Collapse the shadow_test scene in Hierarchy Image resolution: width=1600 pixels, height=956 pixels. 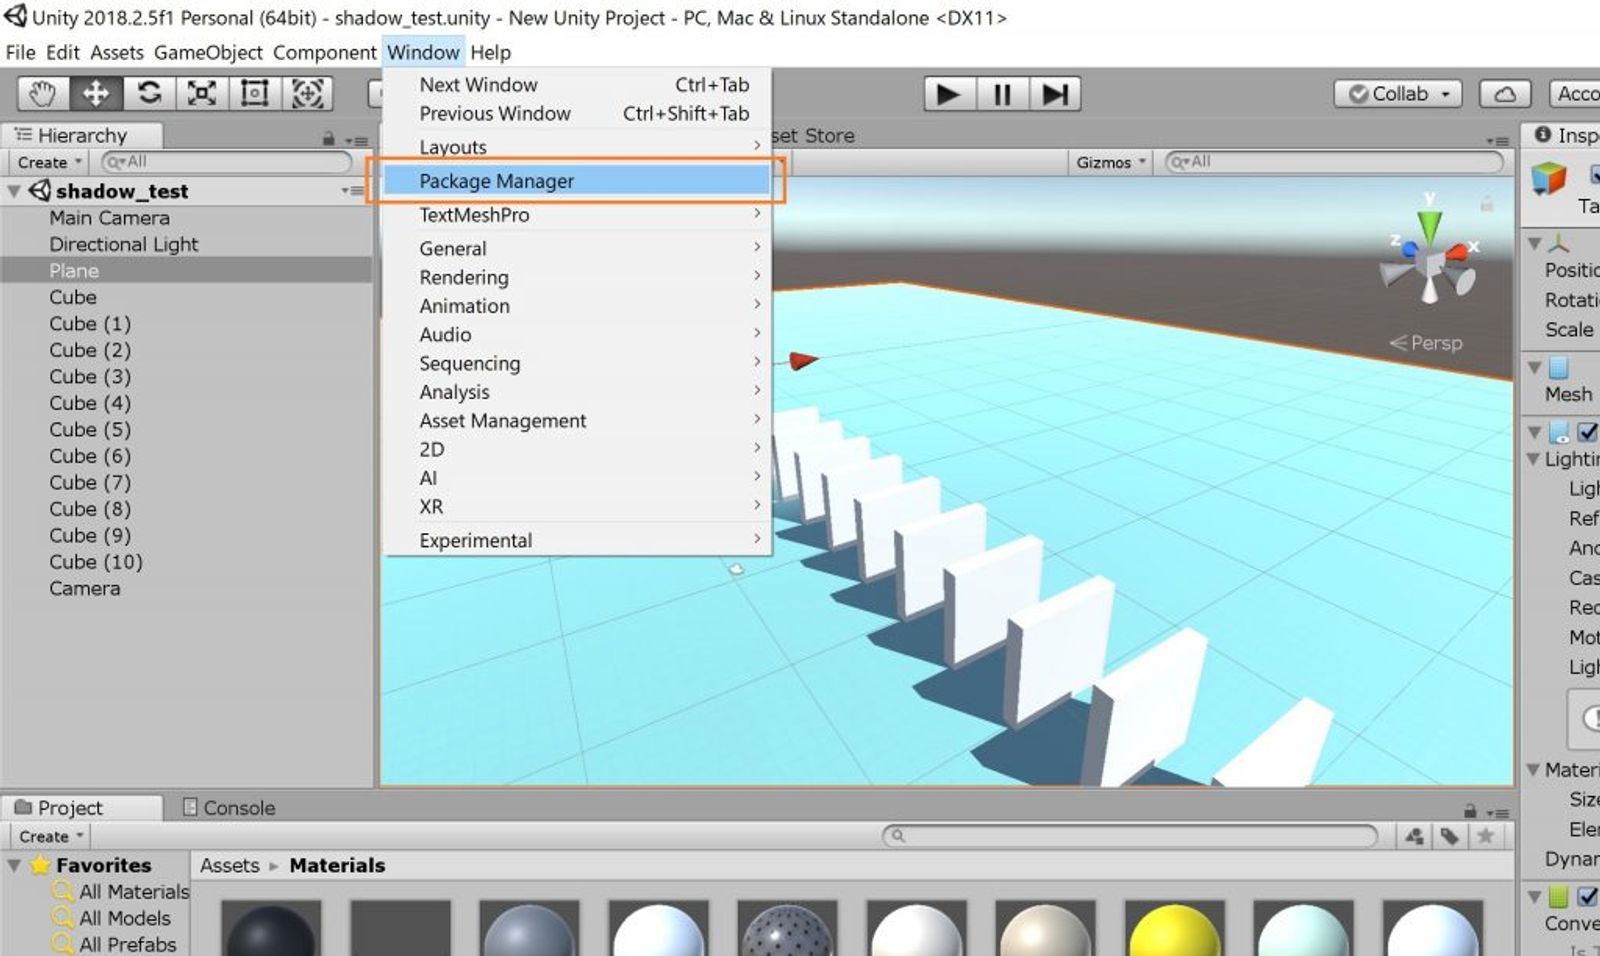click(x=14, y=190)
